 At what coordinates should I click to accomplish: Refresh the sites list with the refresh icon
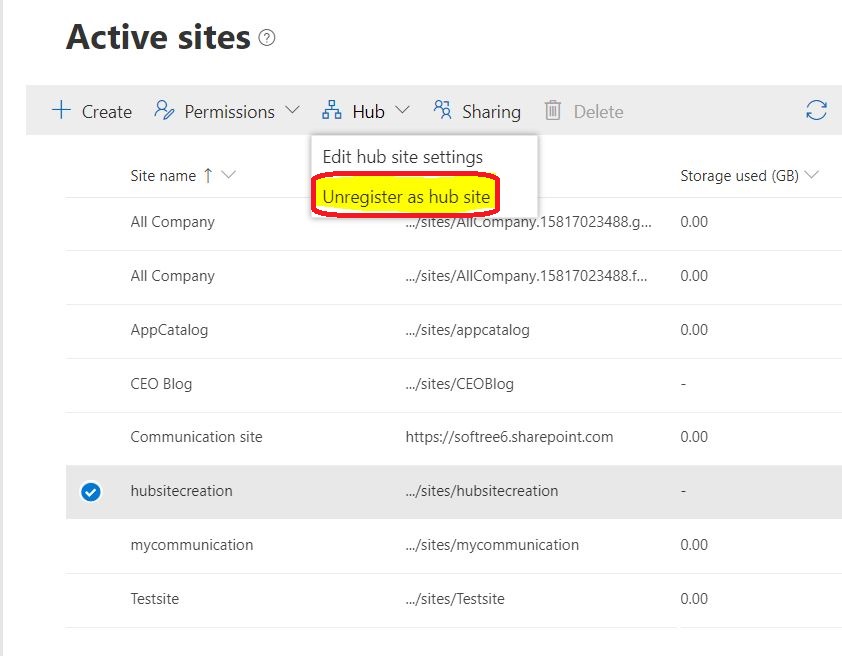(x=816, y=111)
